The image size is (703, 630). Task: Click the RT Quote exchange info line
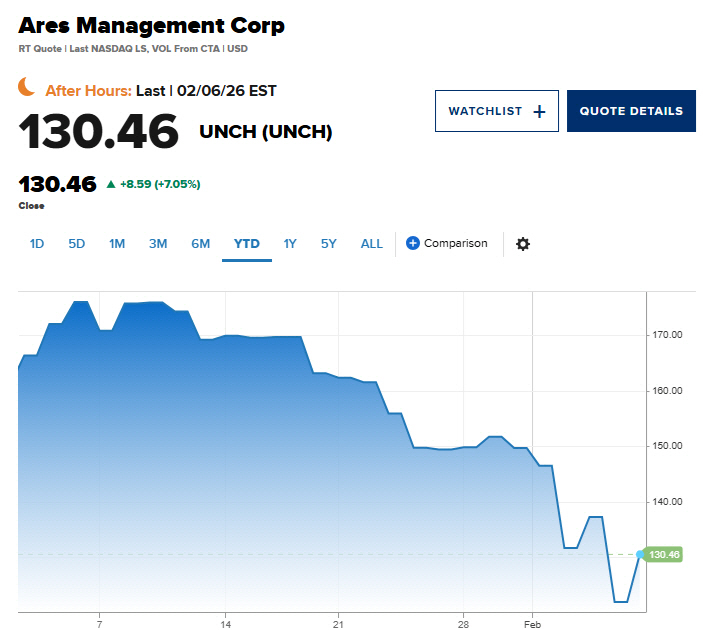pyautogui.click(x=133, y=49)
